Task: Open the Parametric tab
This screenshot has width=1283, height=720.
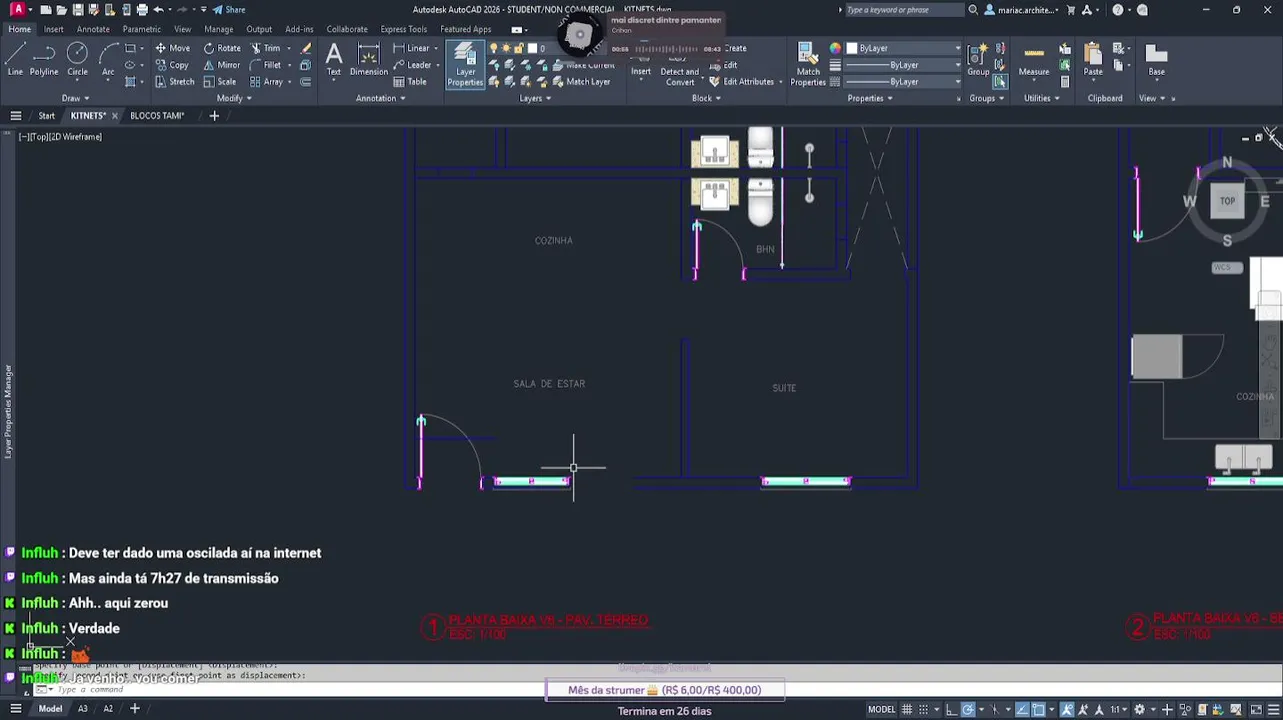Action: pos(142,29)
